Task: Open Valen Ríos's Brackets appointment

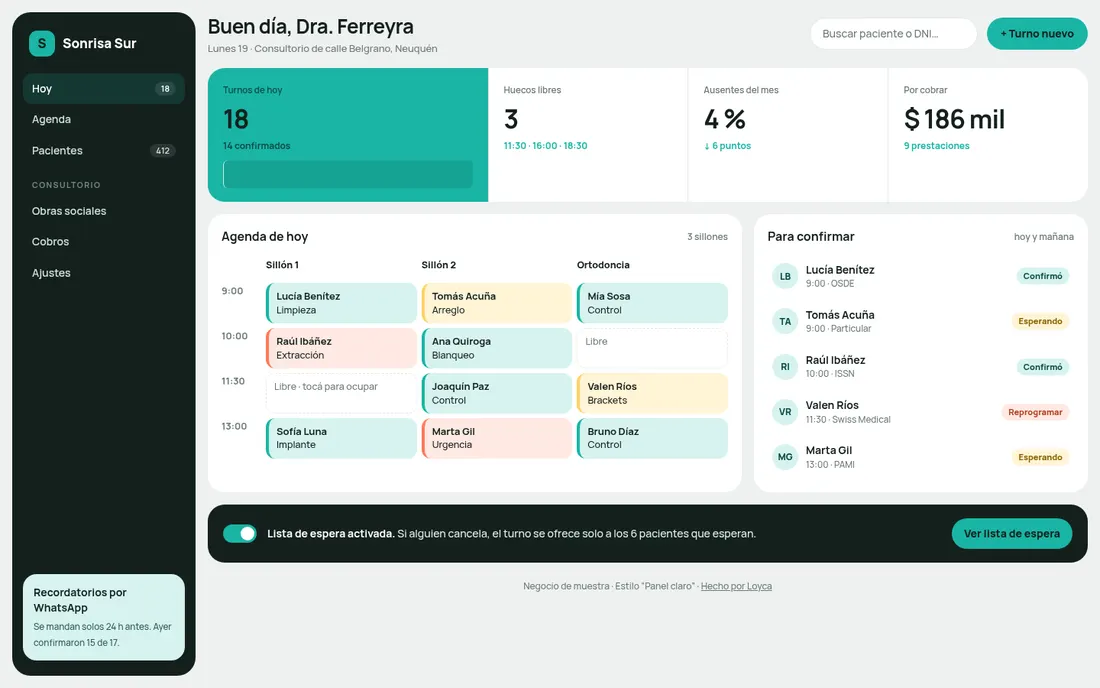Action: (652, 393)
